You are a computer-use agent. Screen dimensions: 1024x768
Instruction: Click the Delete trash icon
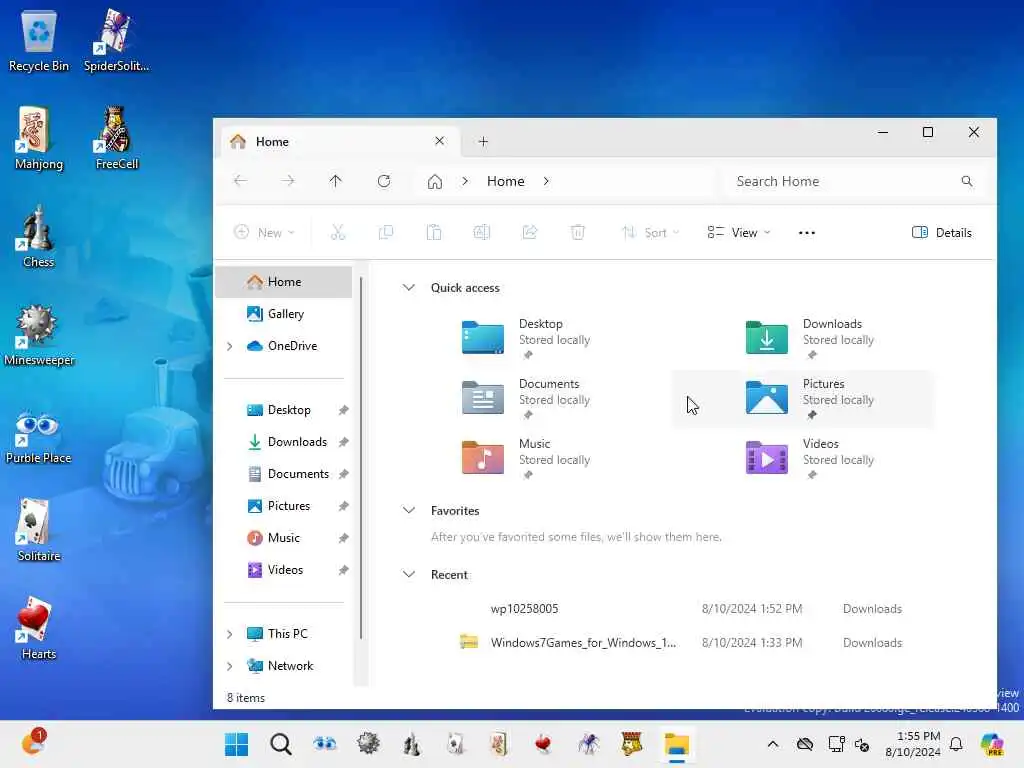coord(578,232)
